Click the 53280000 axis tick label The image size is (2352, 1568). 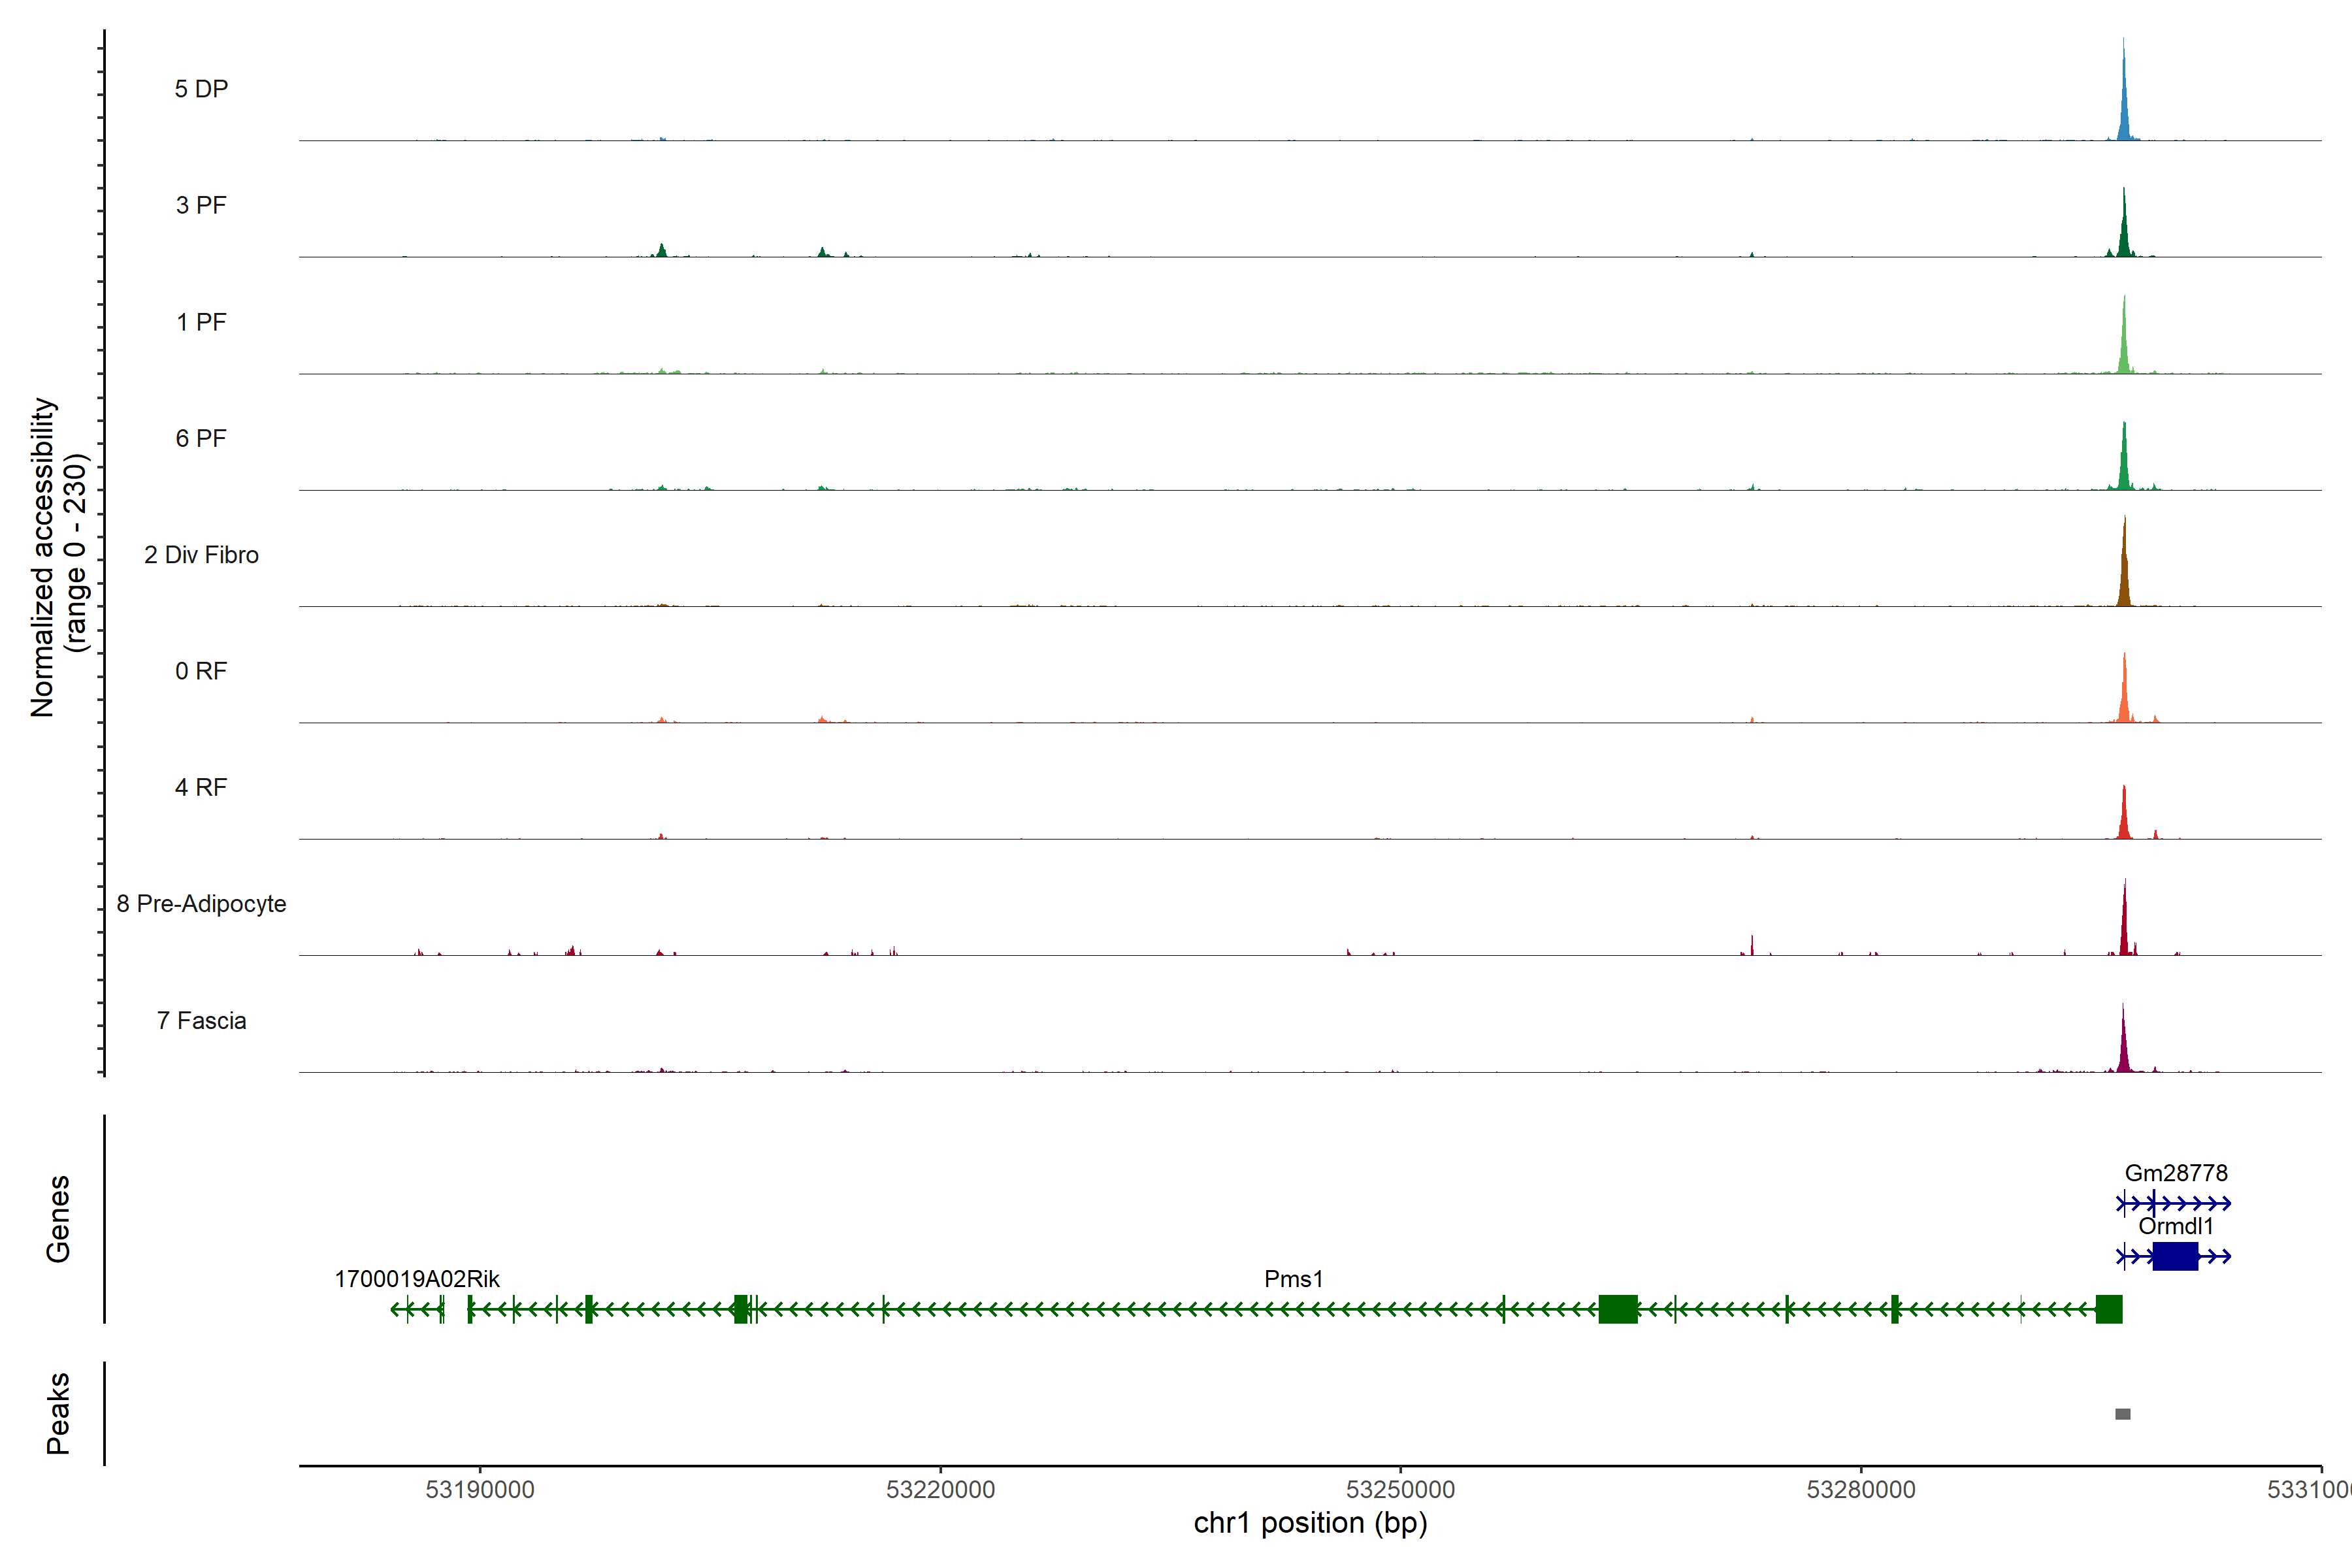coord(1860,1489)
